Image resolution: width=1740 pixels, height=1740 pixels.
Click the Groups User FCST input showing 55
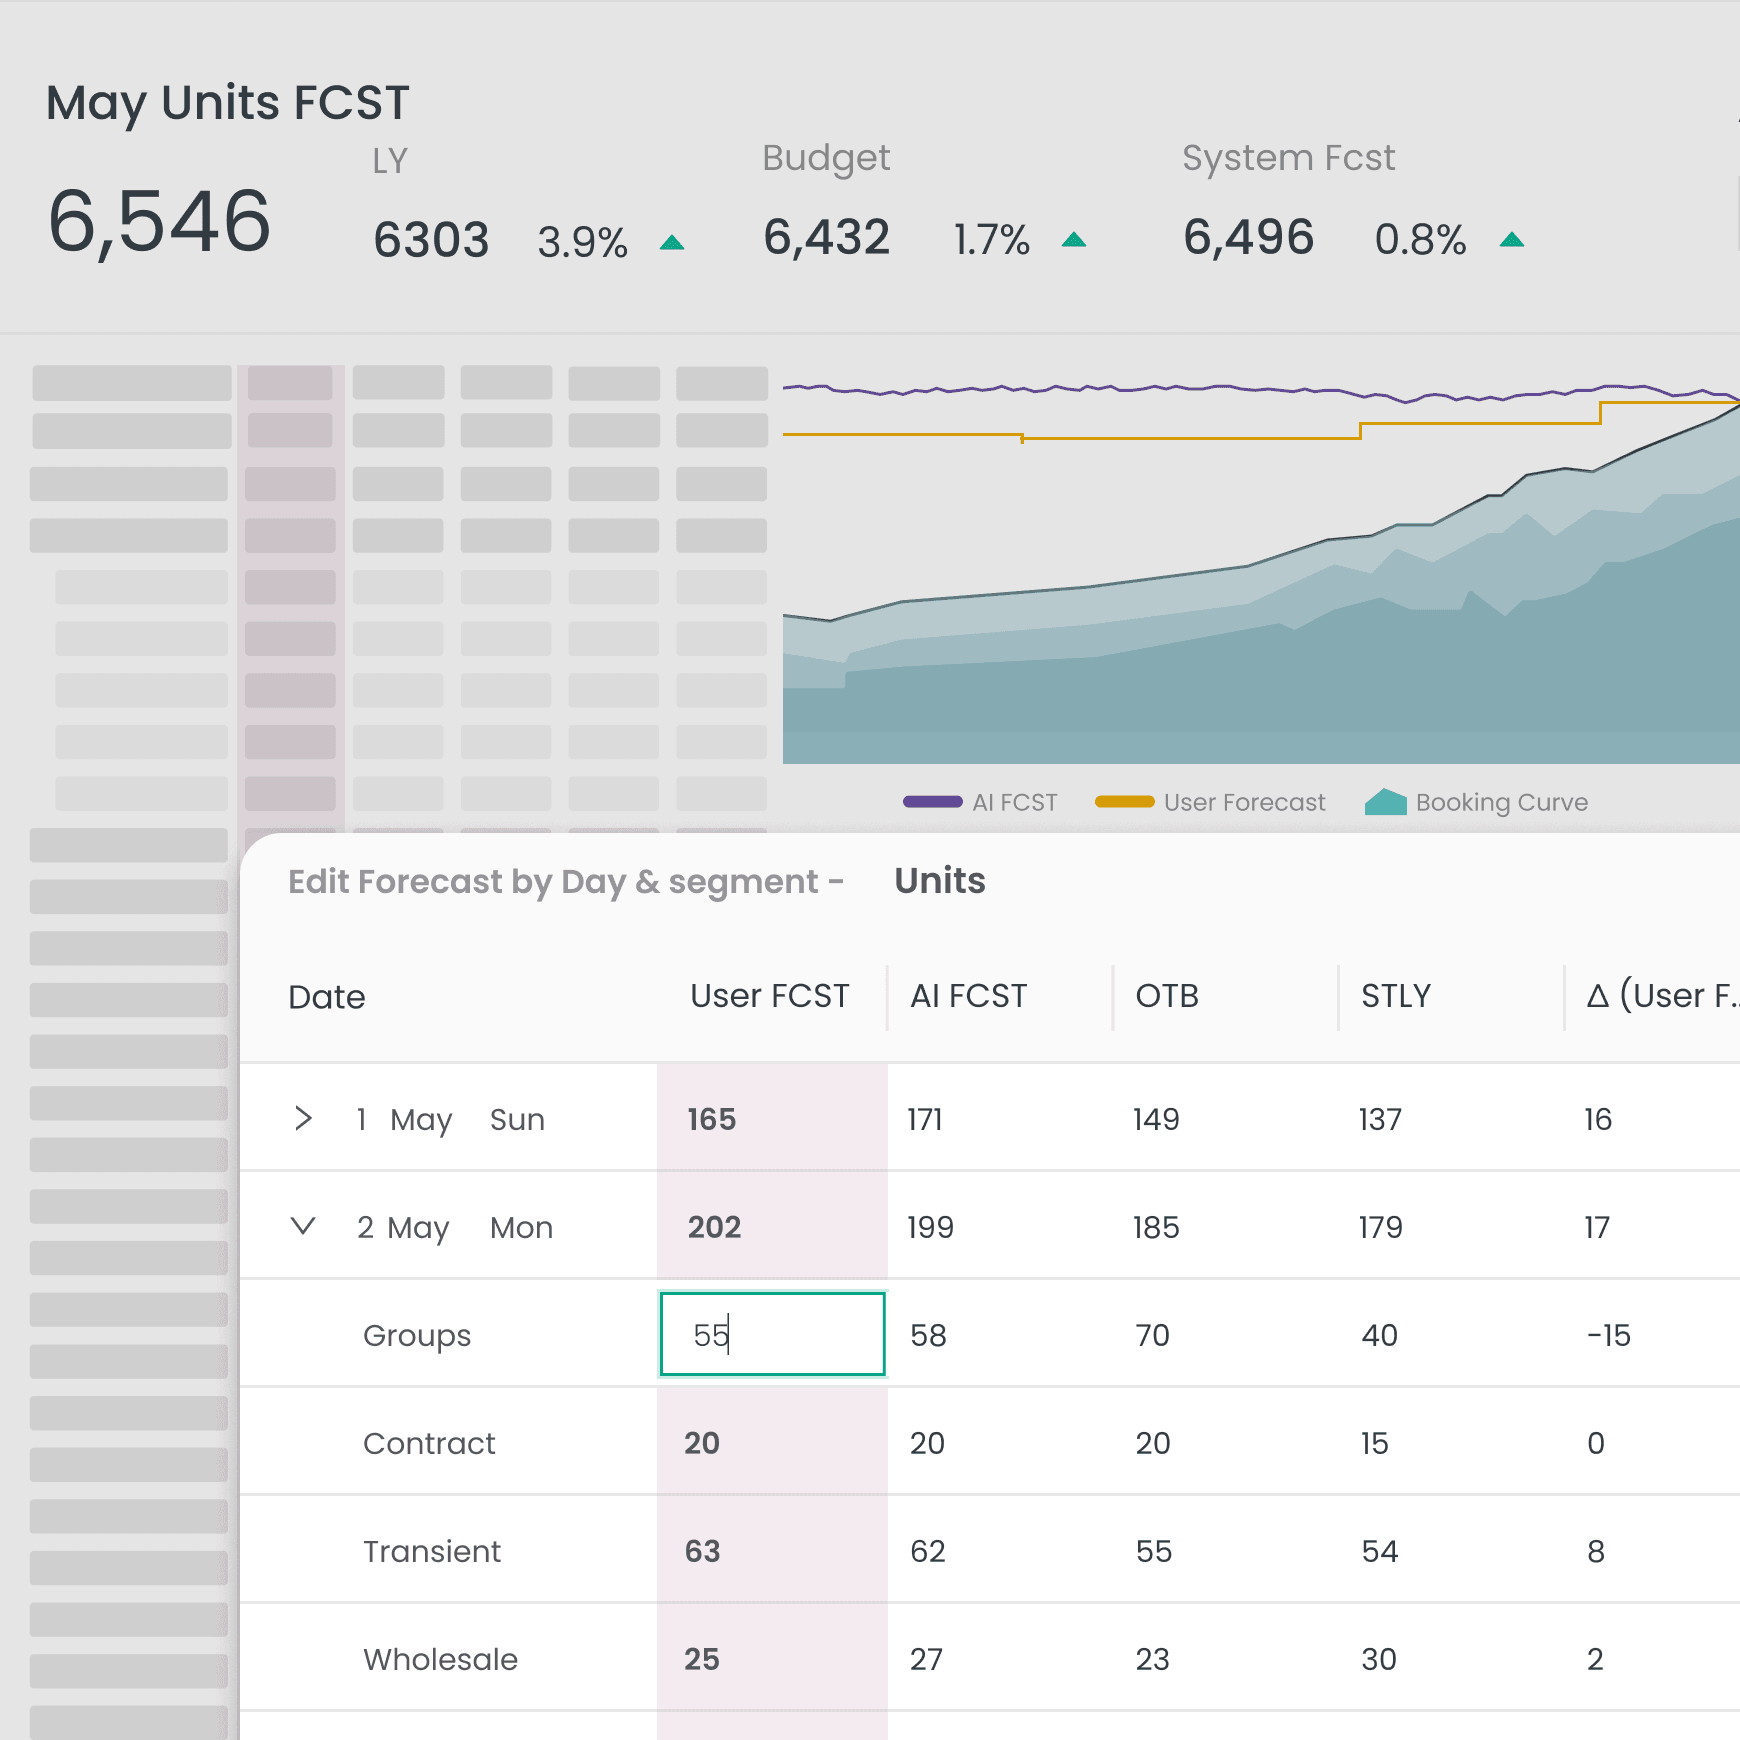(771, 1334)
